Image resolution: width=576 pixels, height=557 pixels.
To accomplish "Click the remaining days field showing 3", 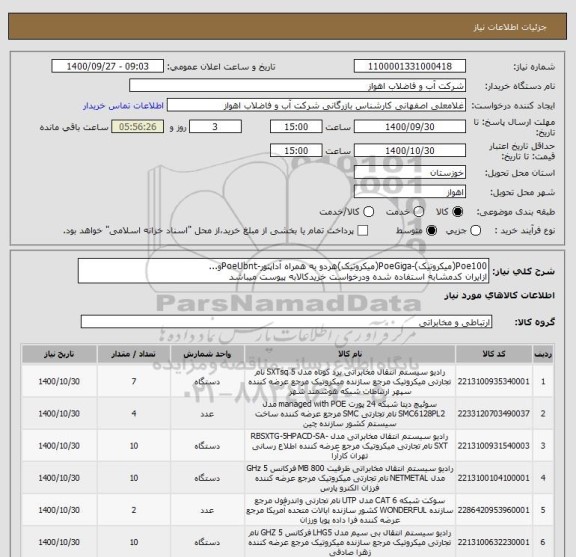I will [x=215, y=127].
